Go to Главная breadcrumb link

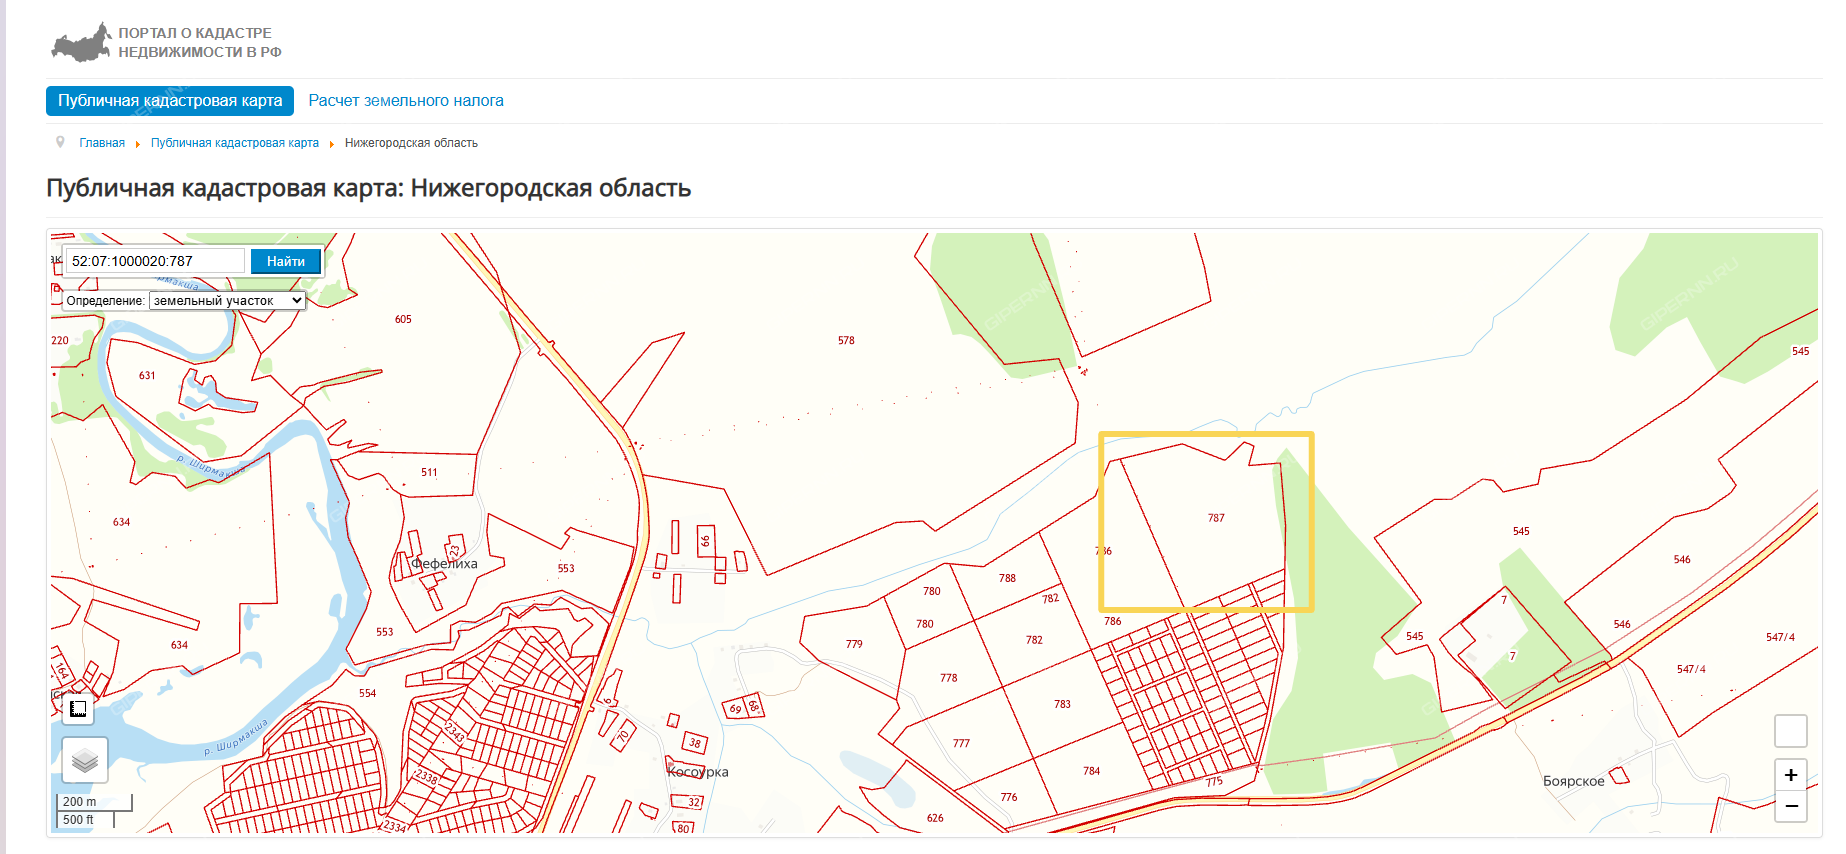click(102, 143)
